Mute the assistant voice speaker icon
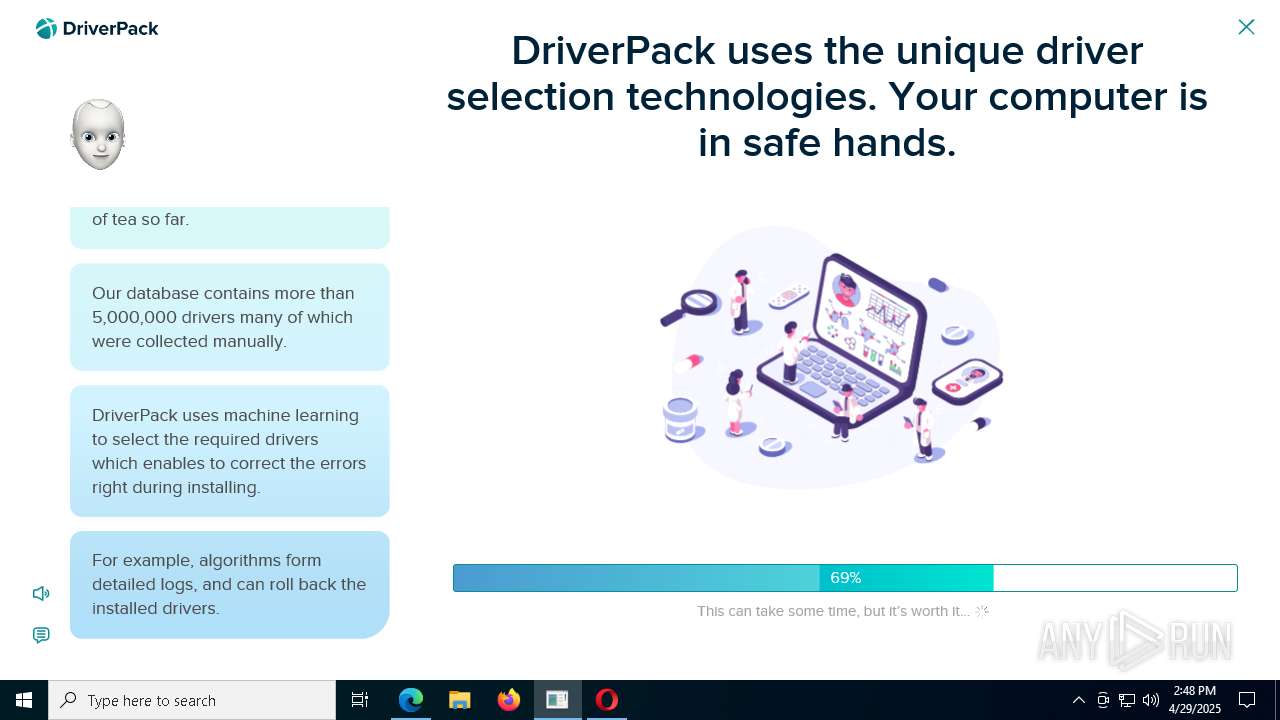Screen dimensions: 1280x720 coord(41,594)
